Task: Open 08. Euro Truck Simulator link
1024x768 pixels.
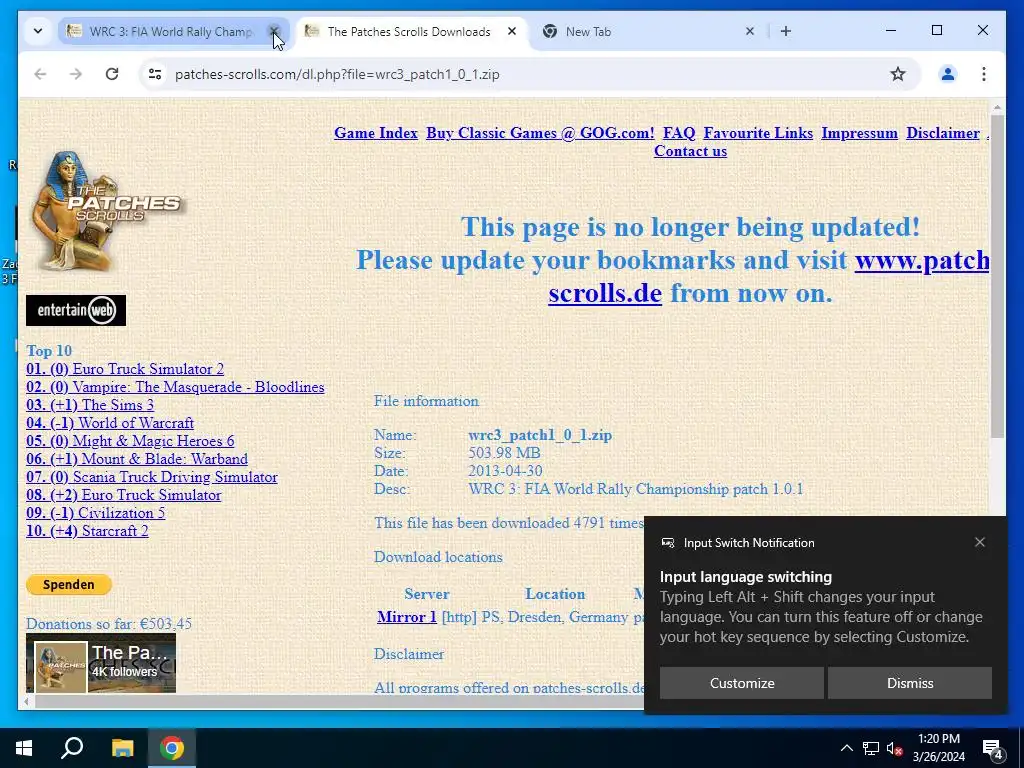Action: (123, 495)
